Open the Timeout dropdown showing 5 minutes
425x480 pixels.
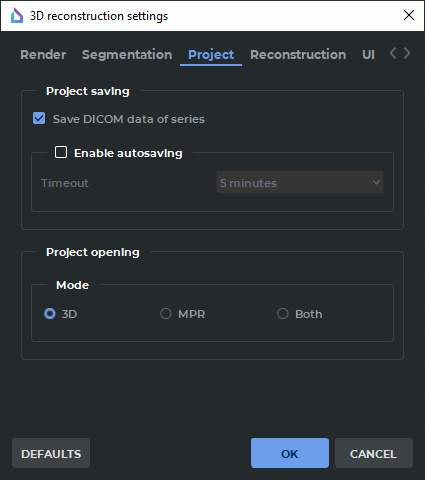click(x=300, y=182)
